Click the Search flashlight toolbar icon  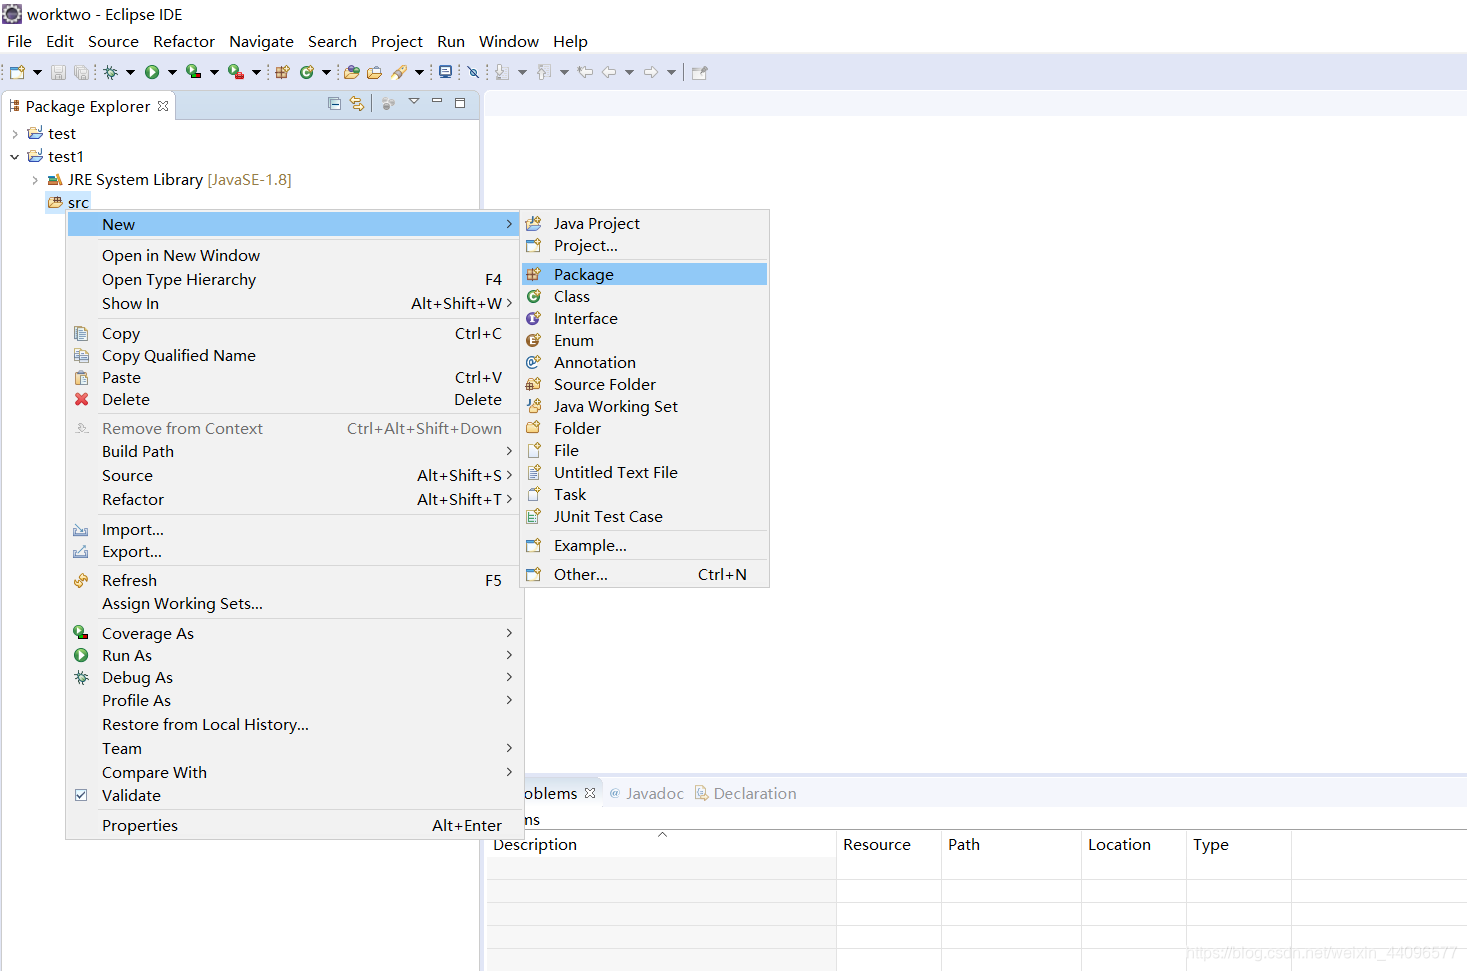(400, 72)
